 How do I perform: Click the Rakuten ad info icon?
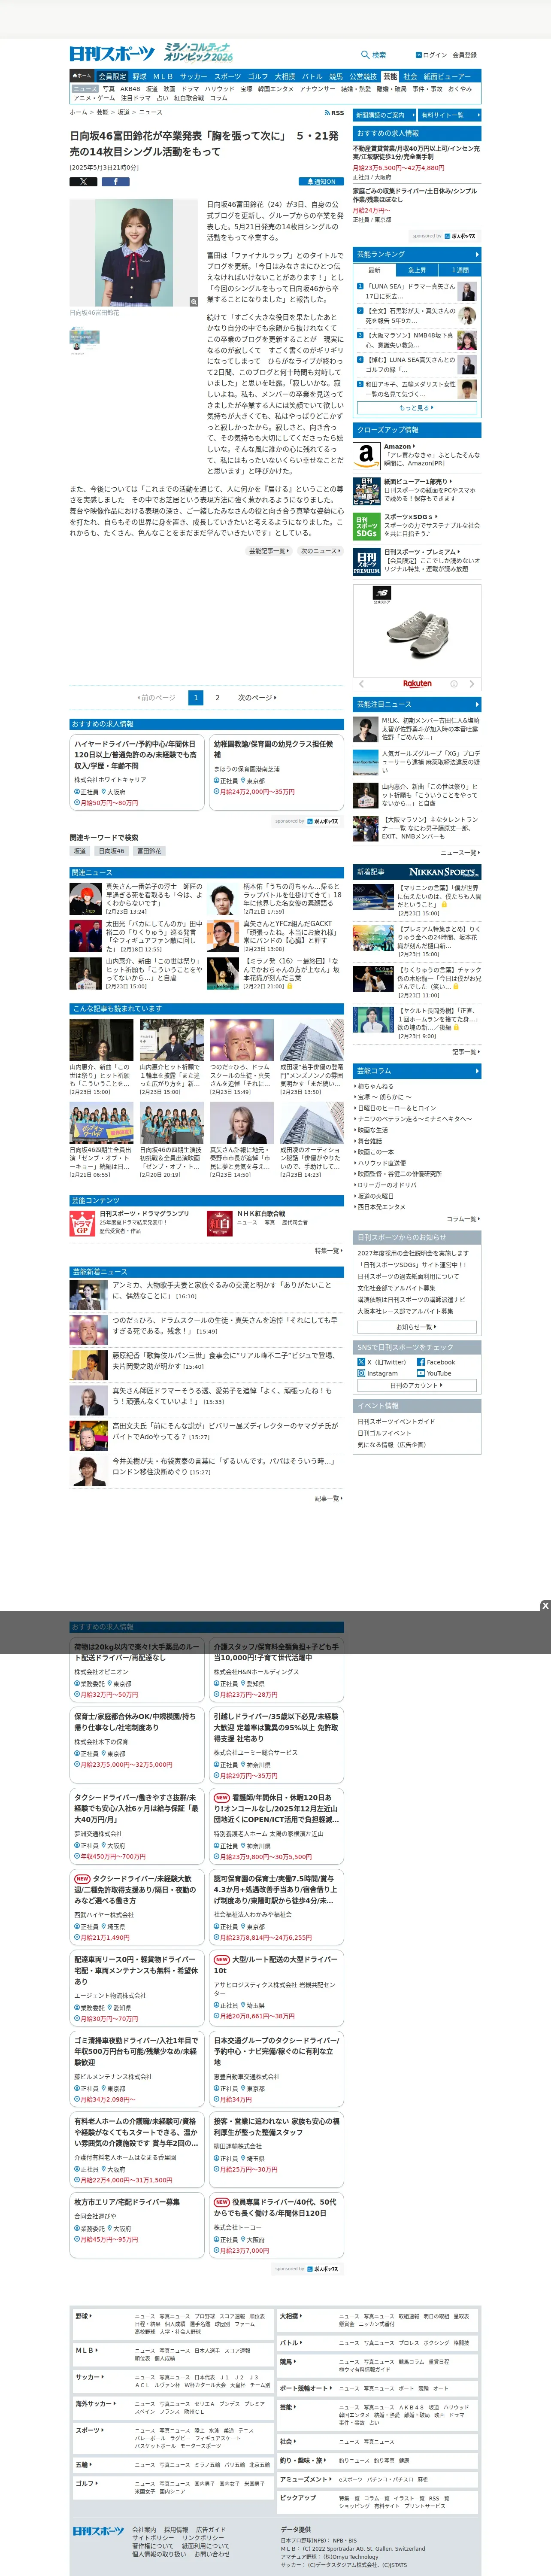pyautogui.click(x=453, y=684)
